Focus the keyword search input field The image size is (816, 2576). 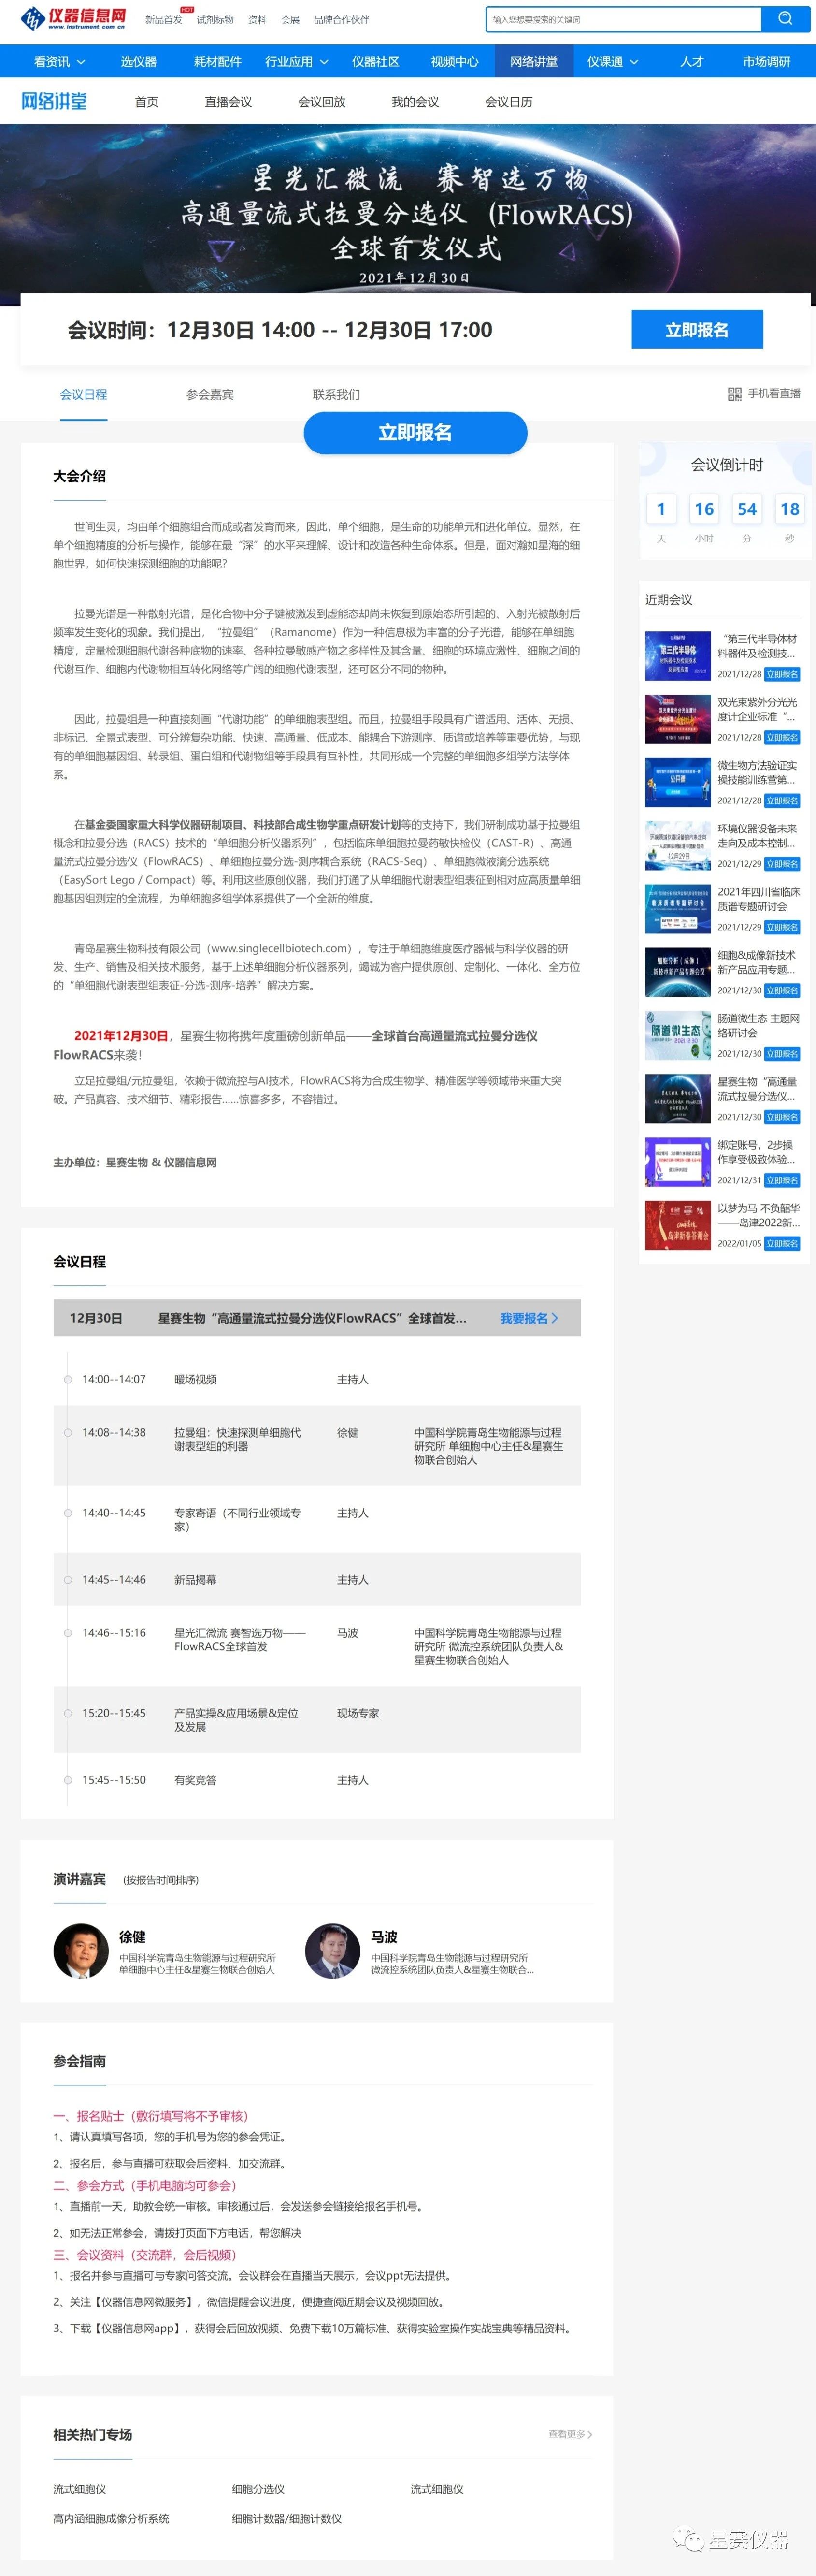point(624,19)
